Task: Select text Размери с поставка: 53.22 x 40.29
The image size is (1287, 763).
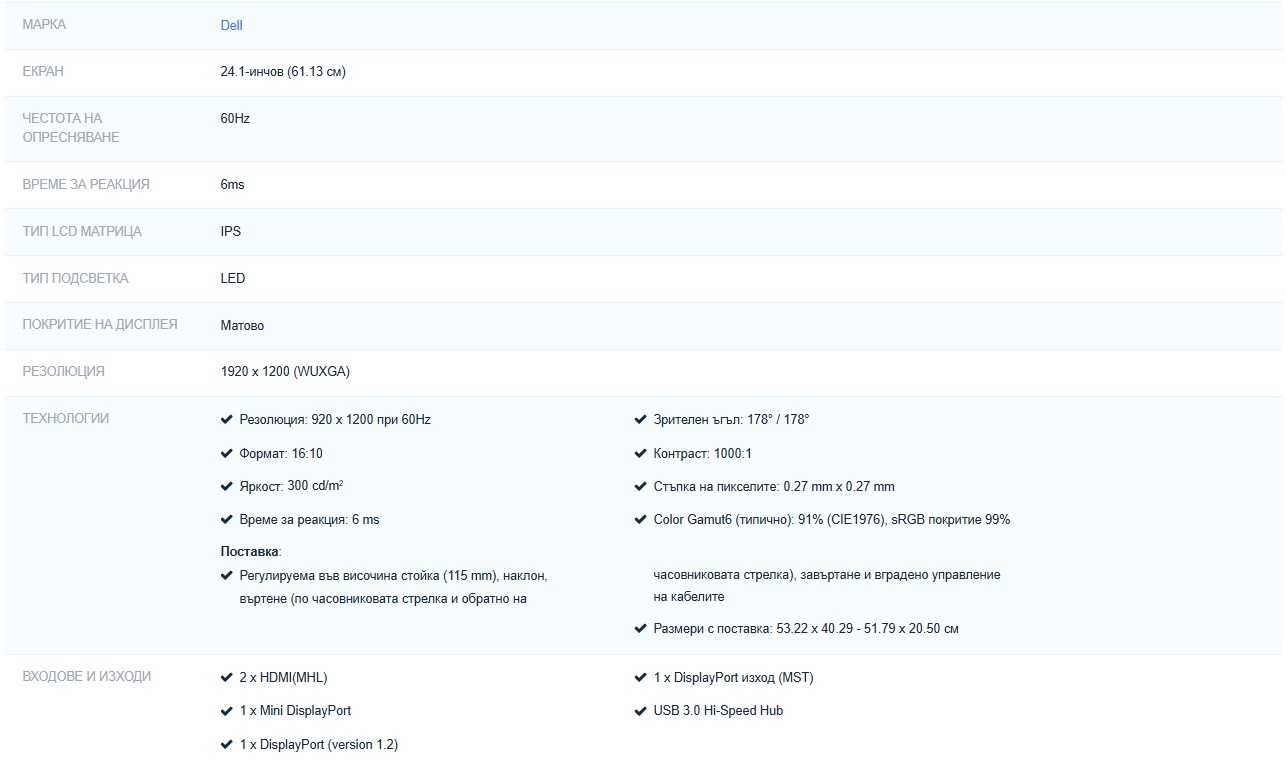Action: click(x=806, y=629)
